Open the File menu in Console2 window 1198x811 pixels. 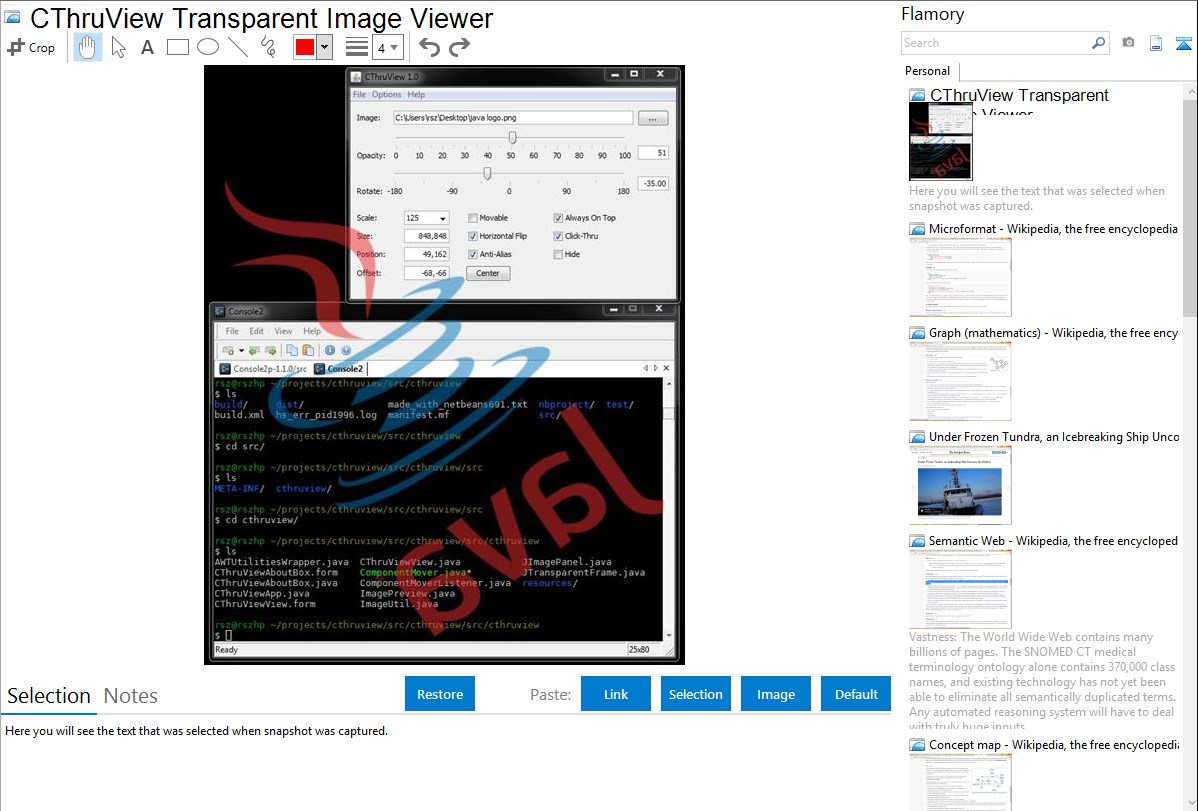coord(232,331)
